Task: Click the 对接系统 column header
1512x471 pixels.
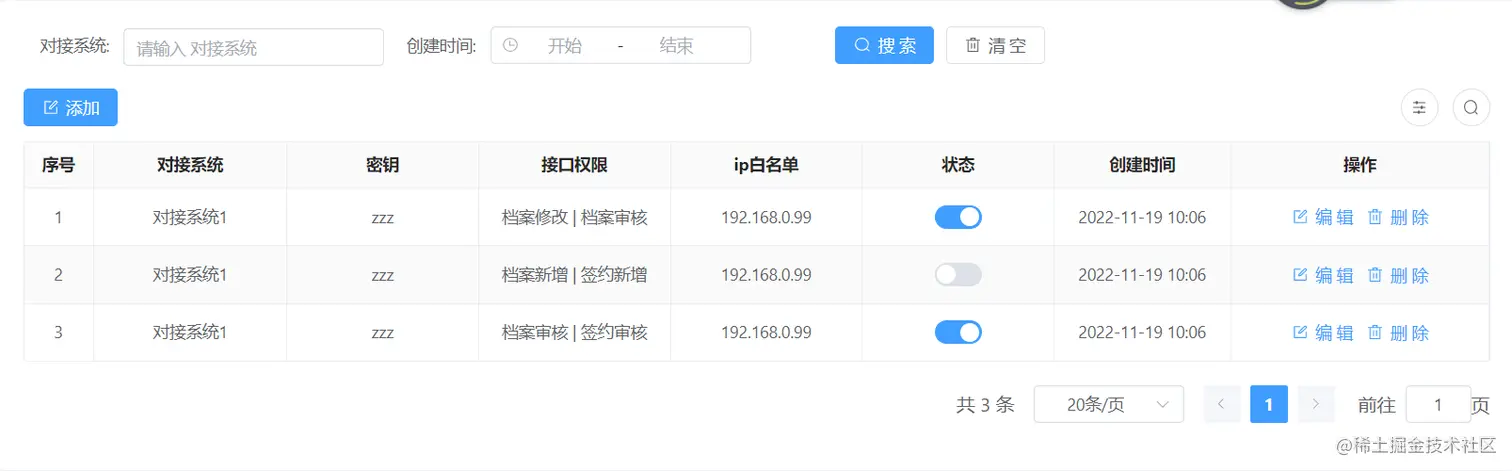Action: pyautogui.click(x=190, y=165)
